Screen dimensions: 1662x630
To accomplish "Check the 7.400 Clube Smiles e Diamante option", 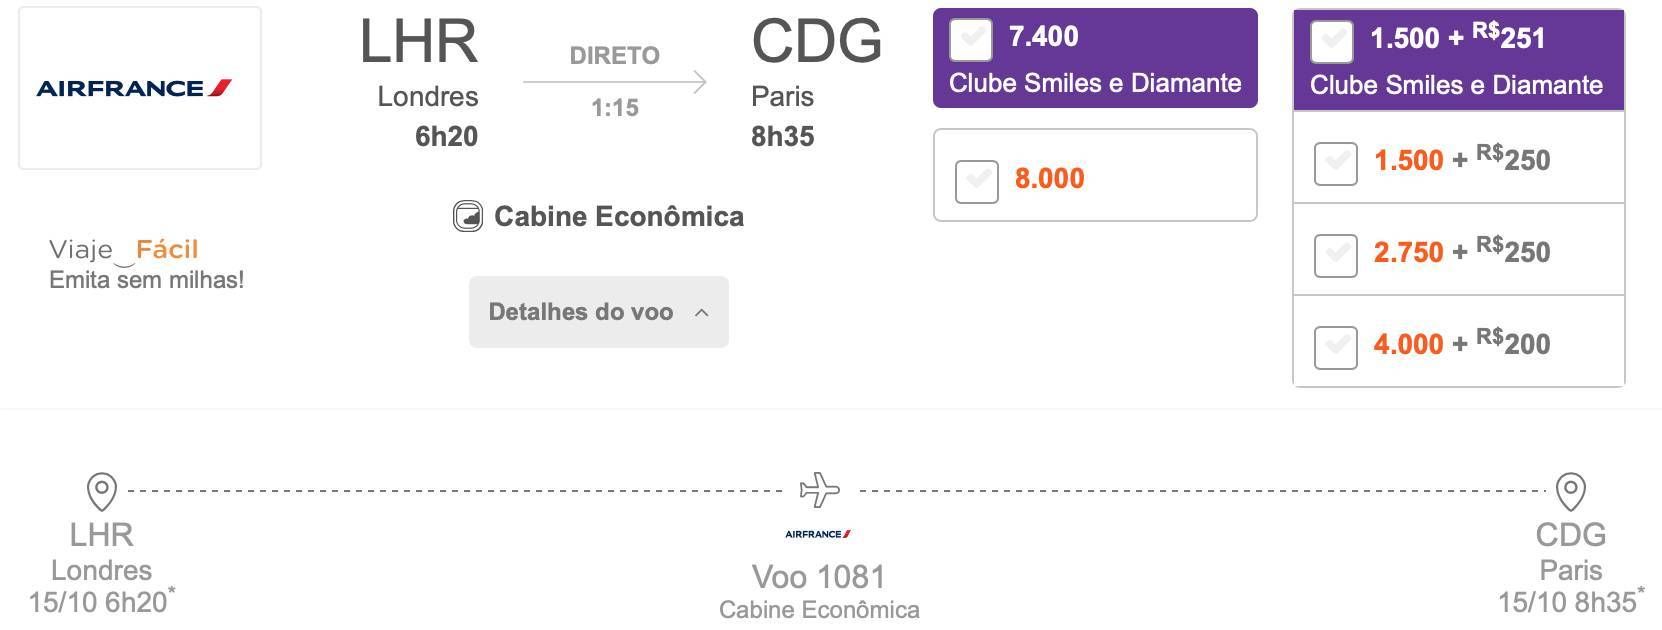I will 971,40.
